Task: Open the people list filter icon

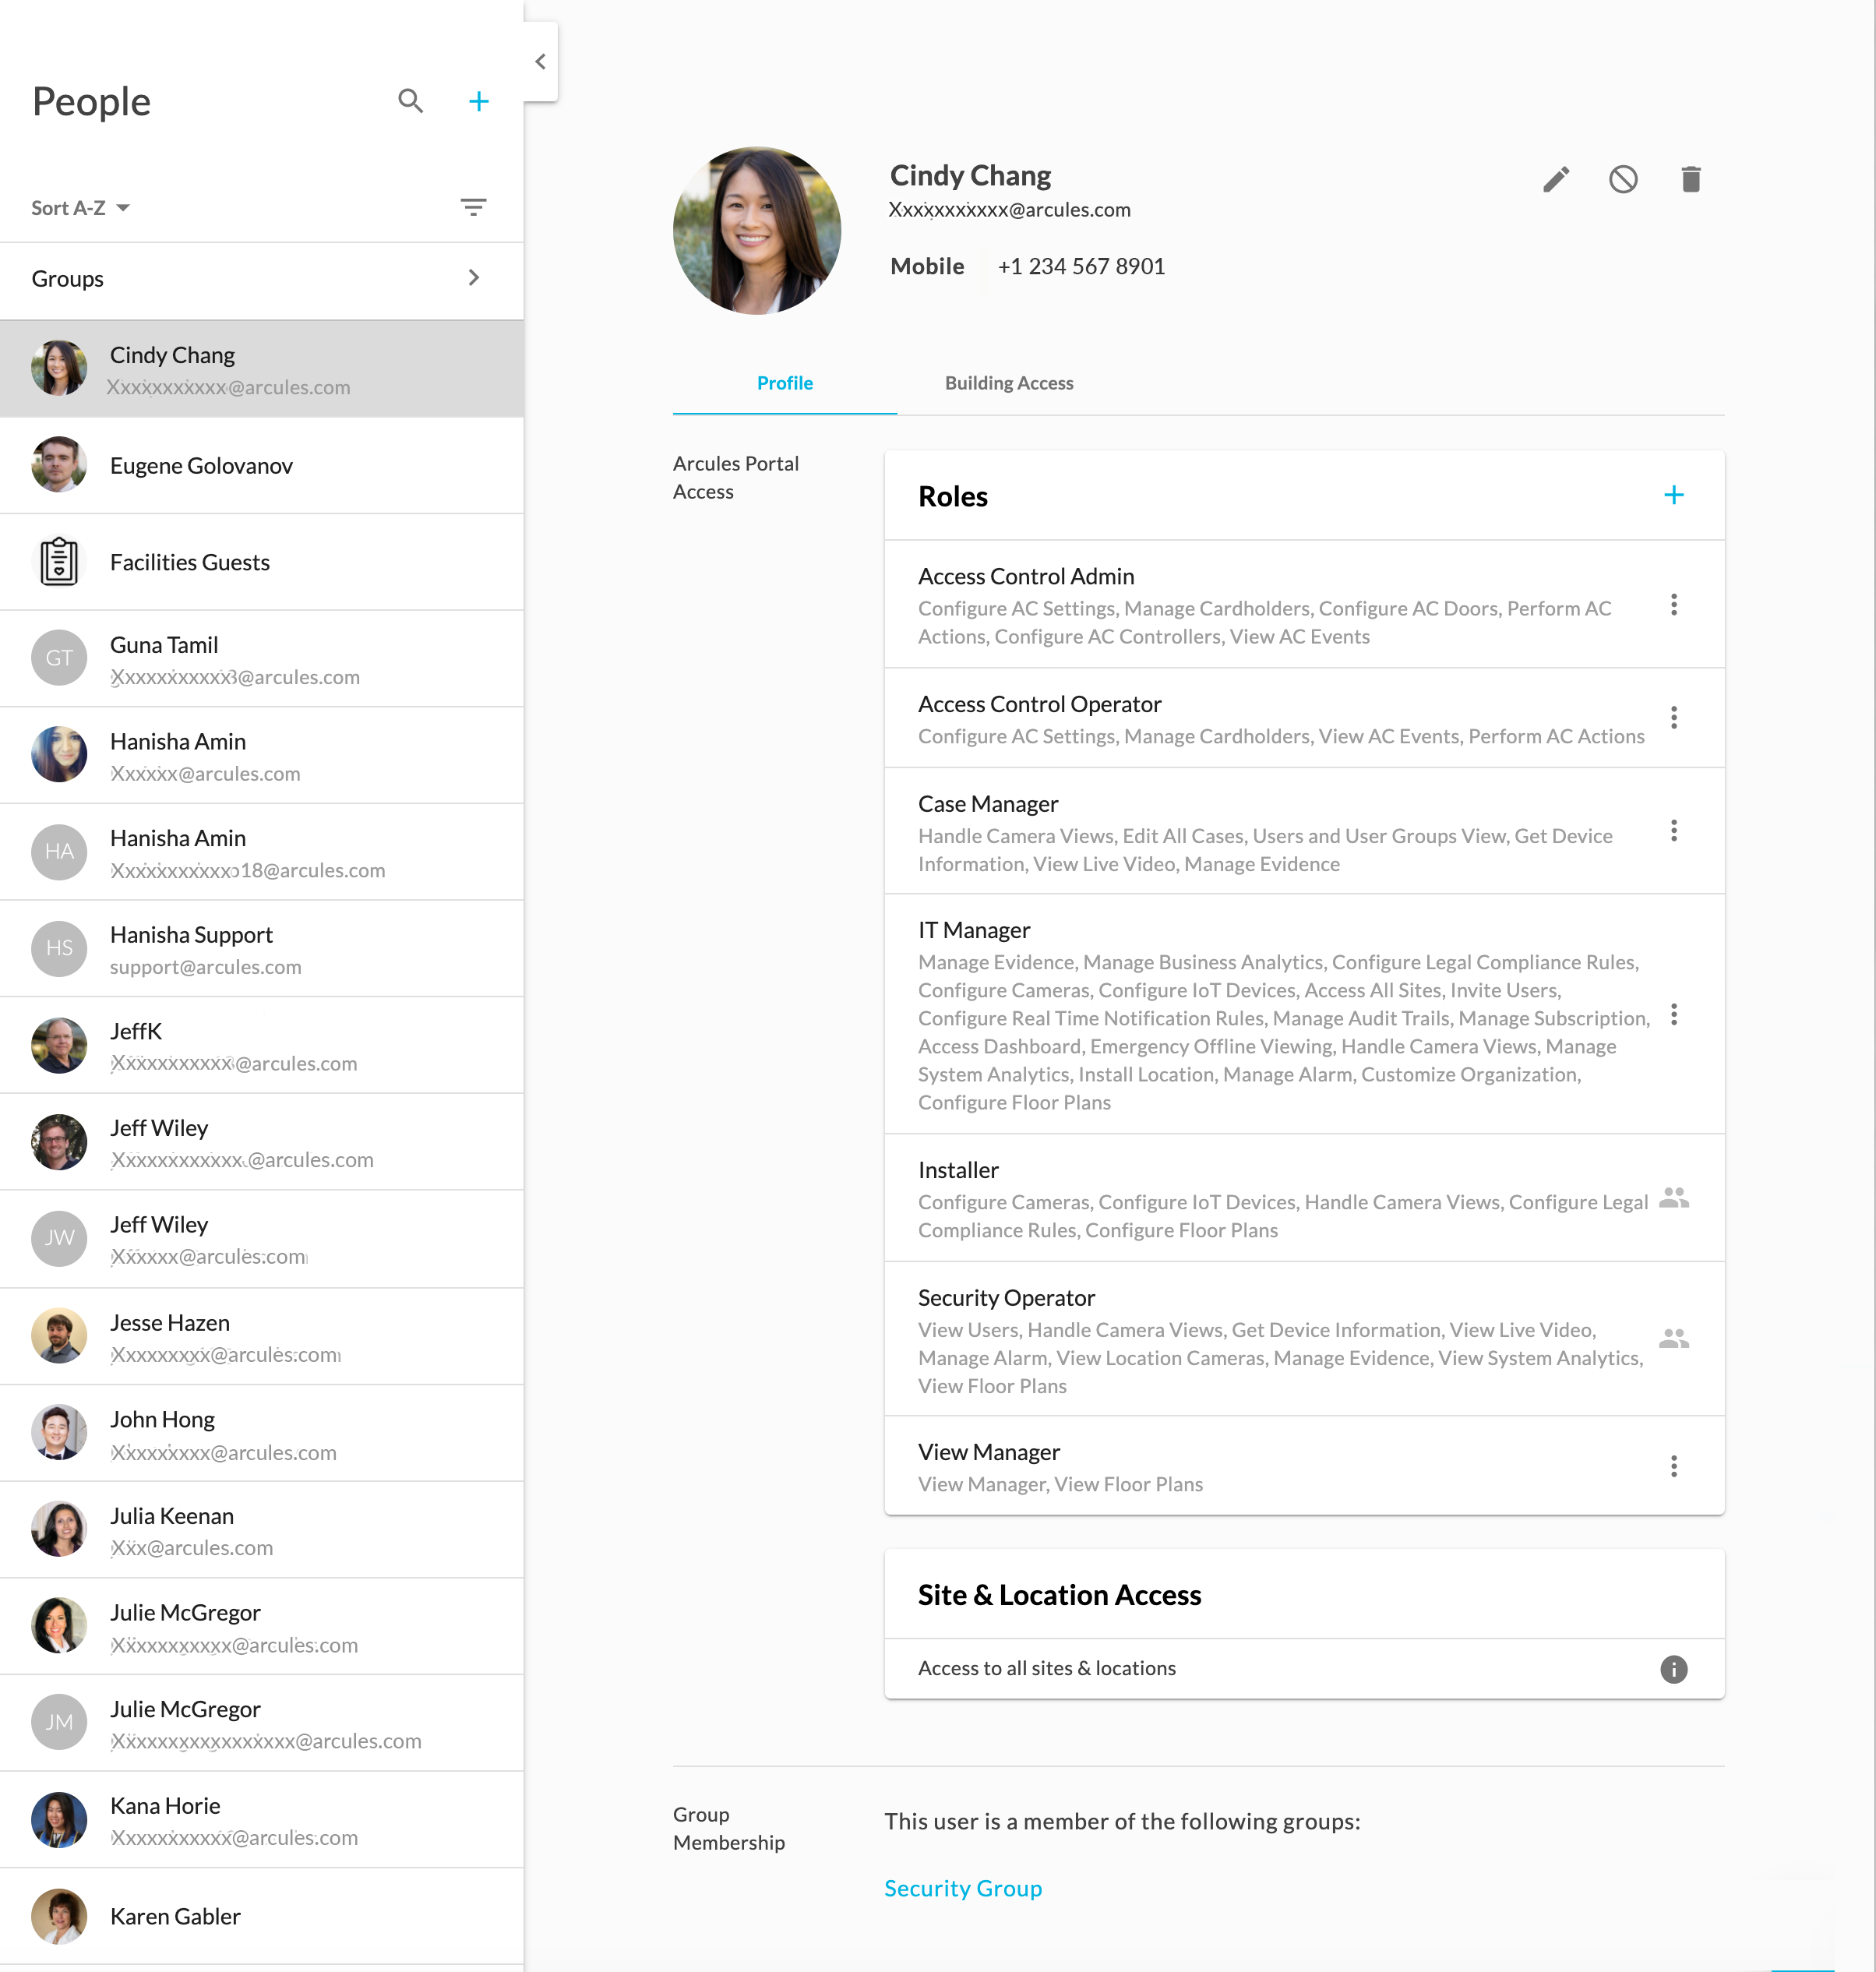Action: coord(473,207)
